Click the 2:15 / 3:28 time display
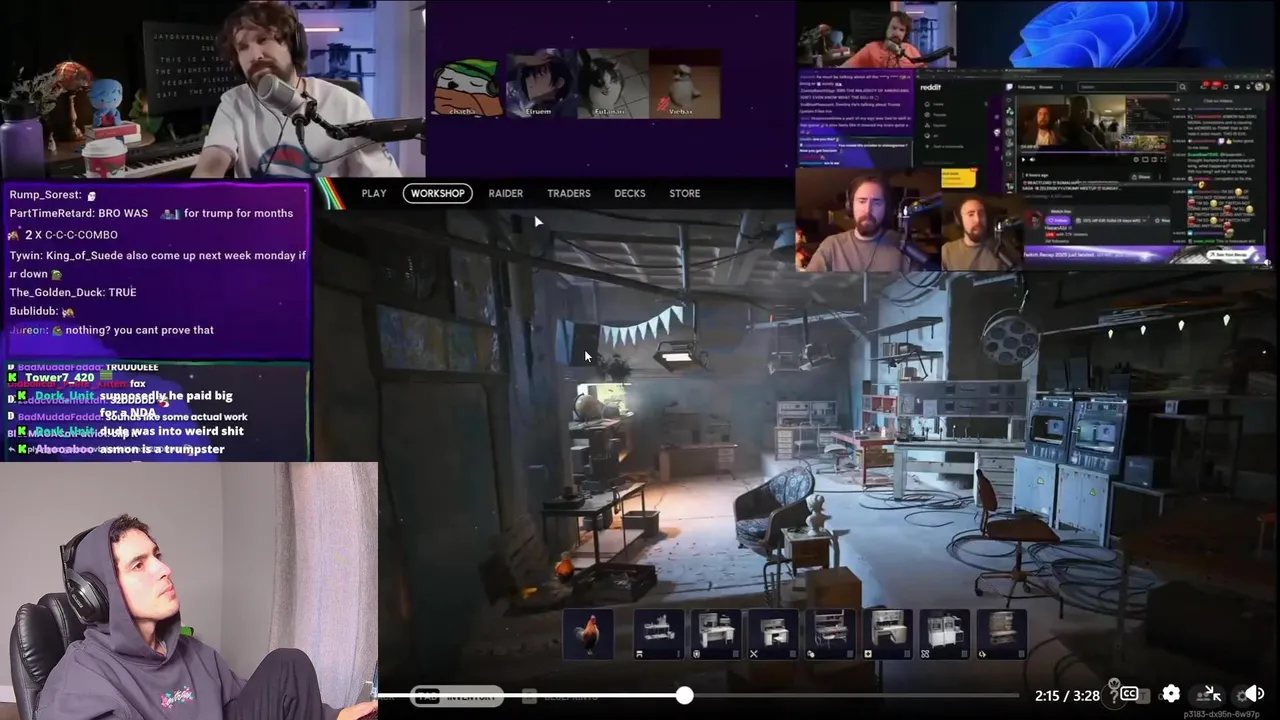 pos(1067,695)
